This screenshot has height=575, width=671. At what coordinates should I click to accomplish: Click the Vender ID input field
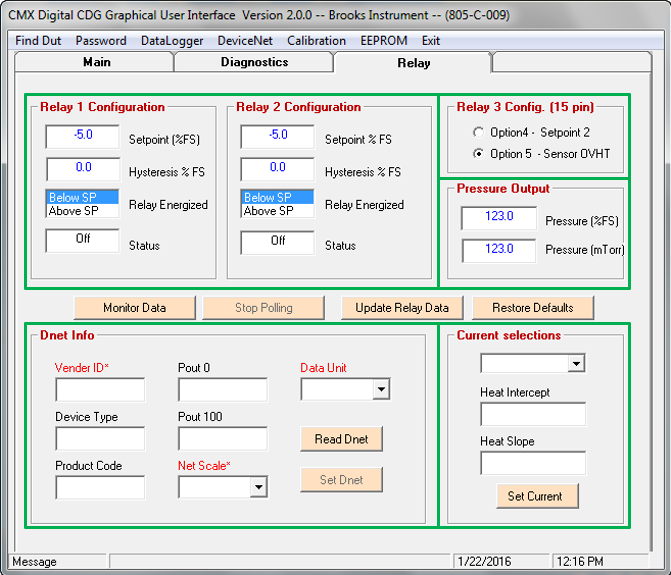[x=100, y=389]
